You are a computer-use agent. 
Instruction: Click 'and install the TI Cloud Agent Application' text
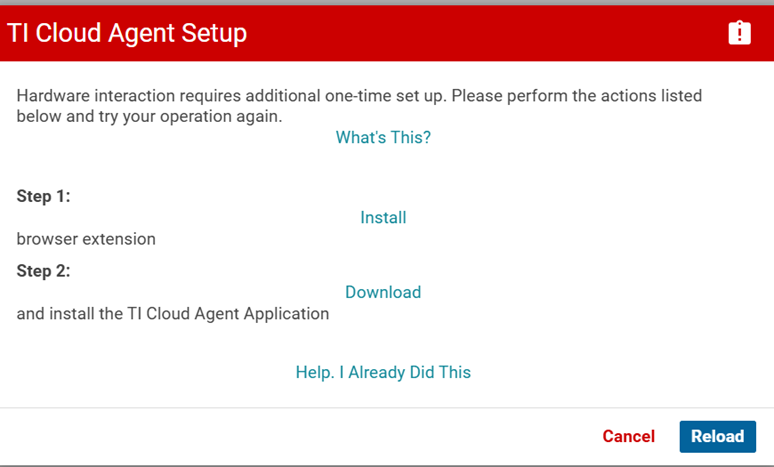click(173, 314)
